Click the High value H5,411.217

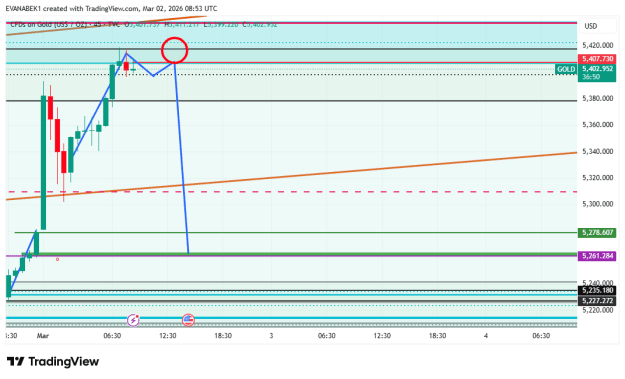pos(182,25)
